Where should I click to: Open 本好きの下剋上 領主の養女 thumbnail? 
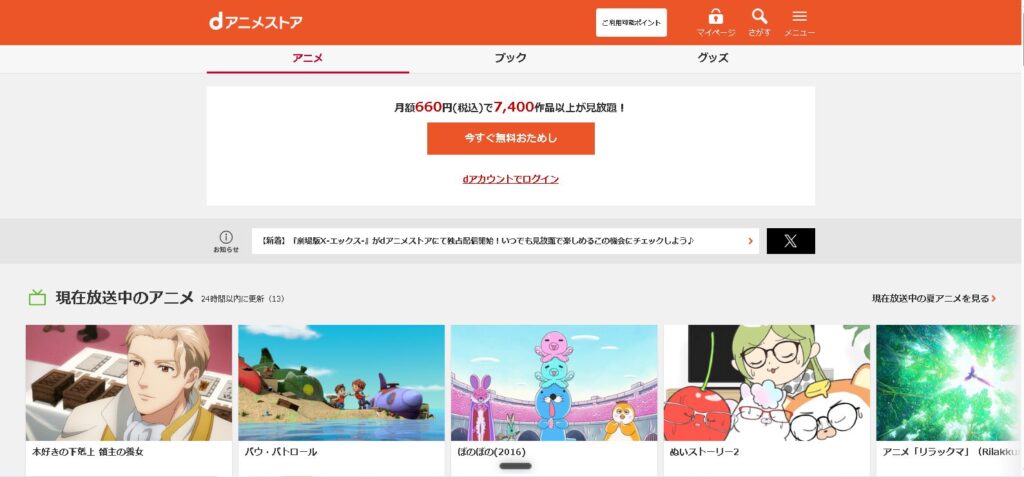click(129, 383)
